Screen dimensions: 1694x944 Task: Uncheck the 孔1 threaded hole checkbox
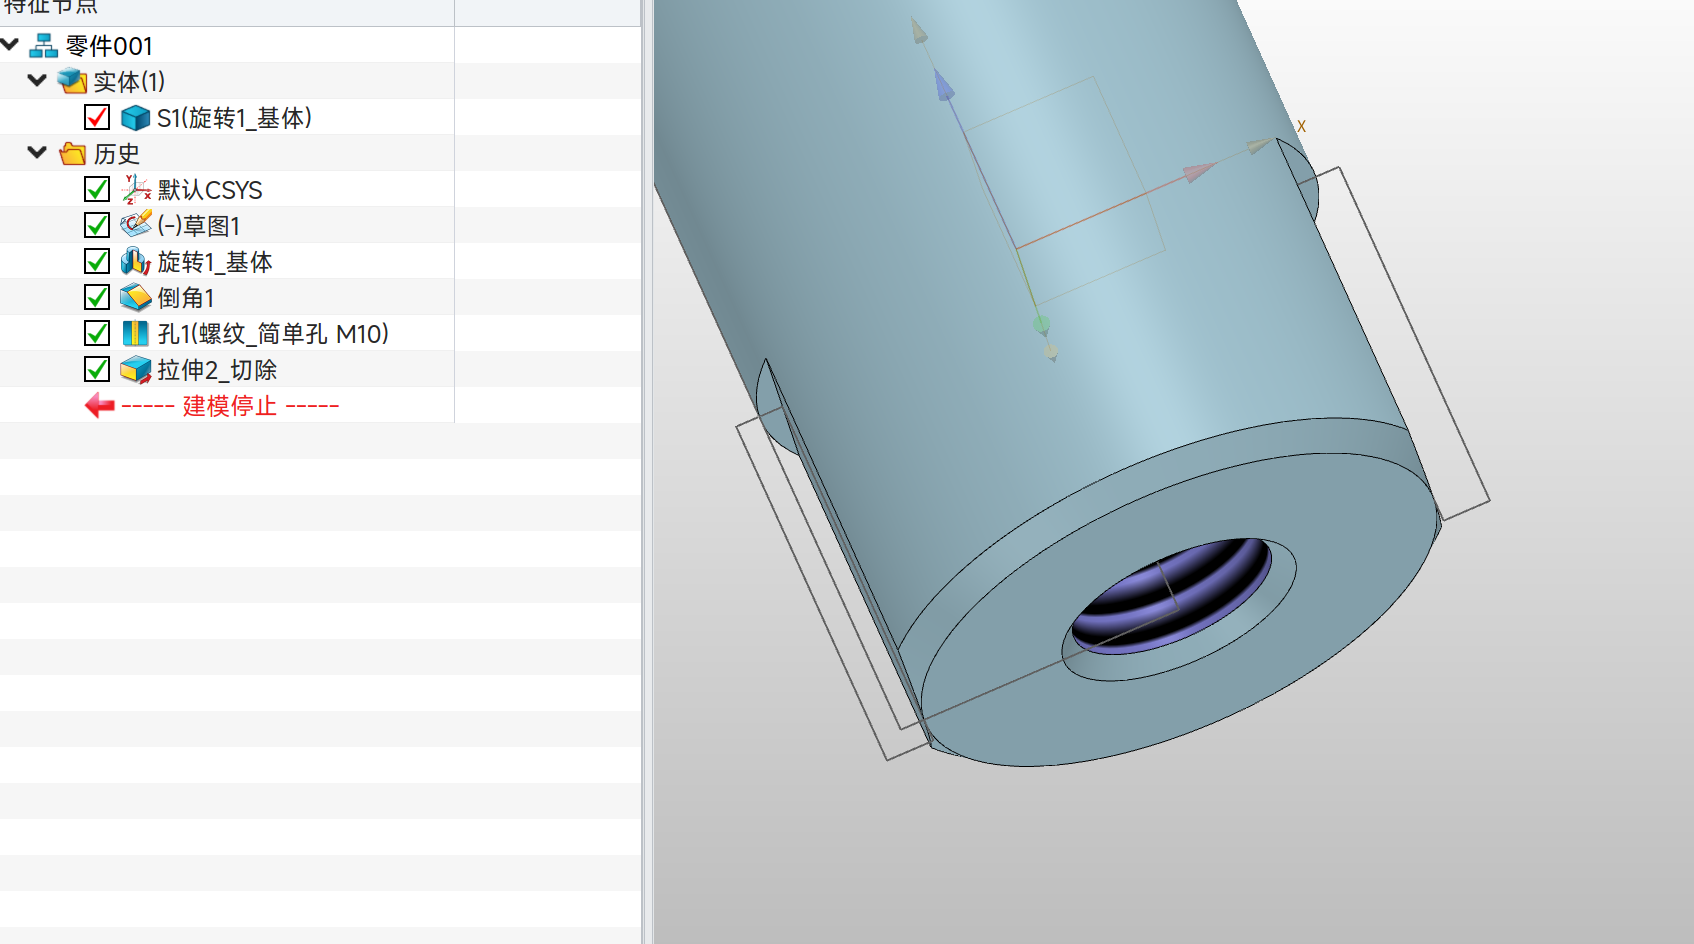tap(97, 333)
